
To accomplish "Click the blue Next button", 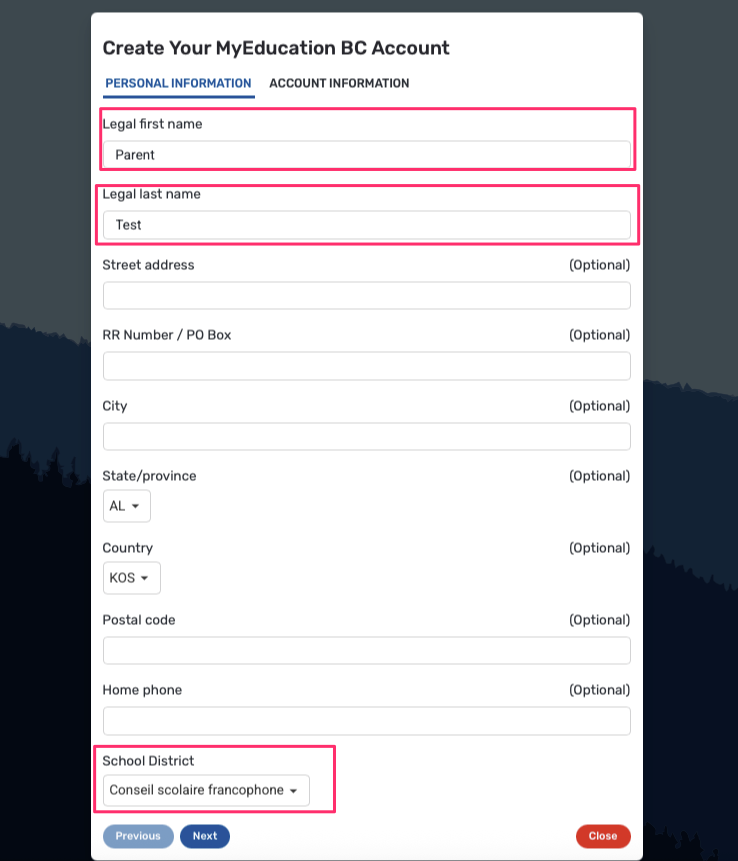I will pos(205,836).
